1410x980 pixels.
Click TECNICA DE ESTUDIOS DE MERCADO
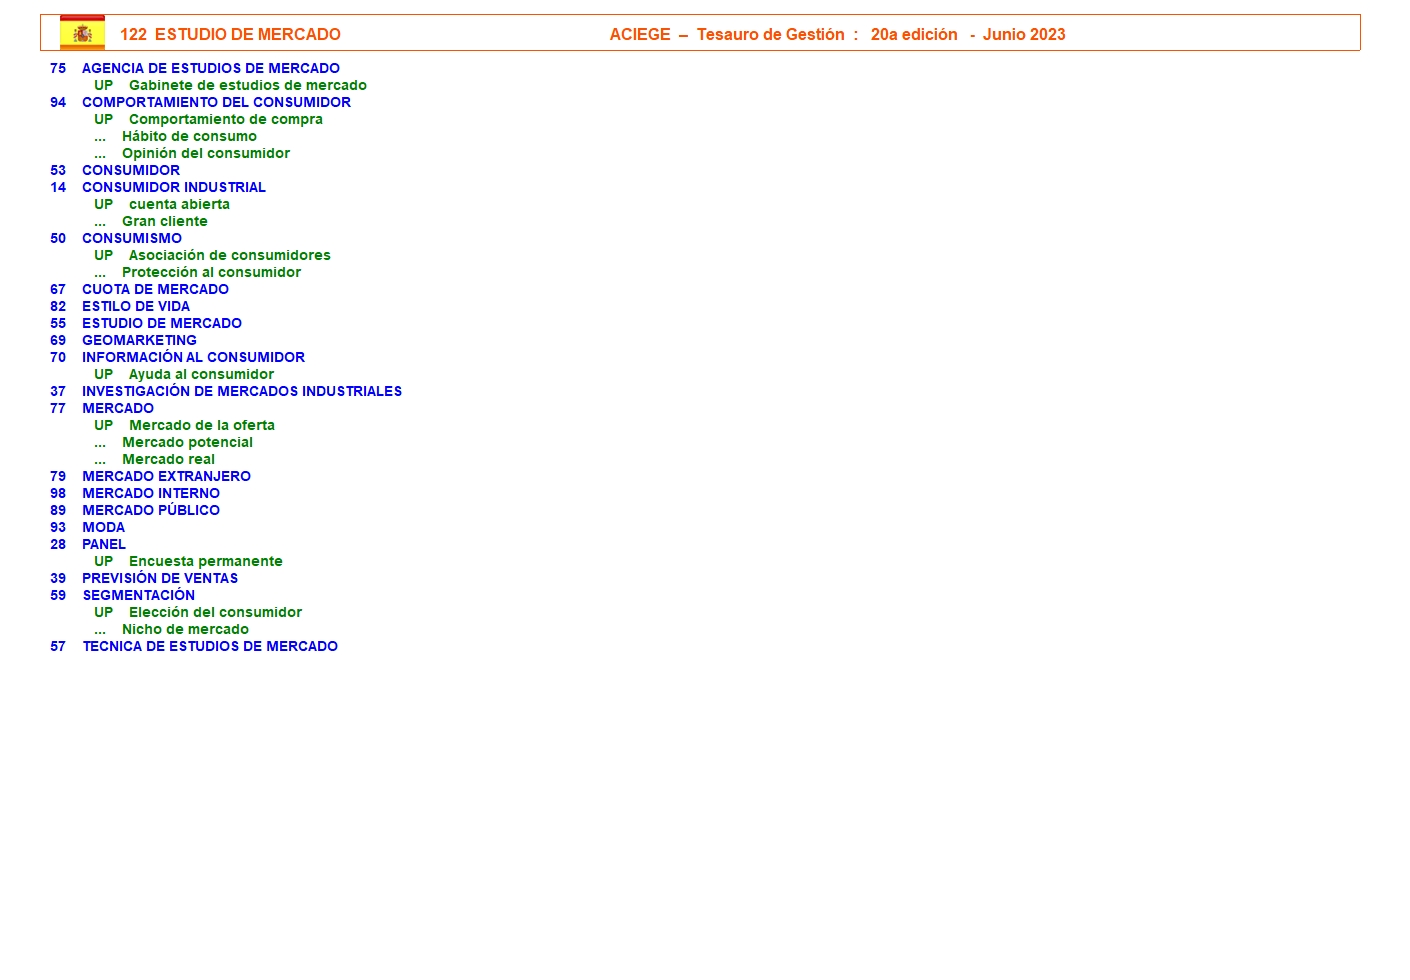click(210, 646)
